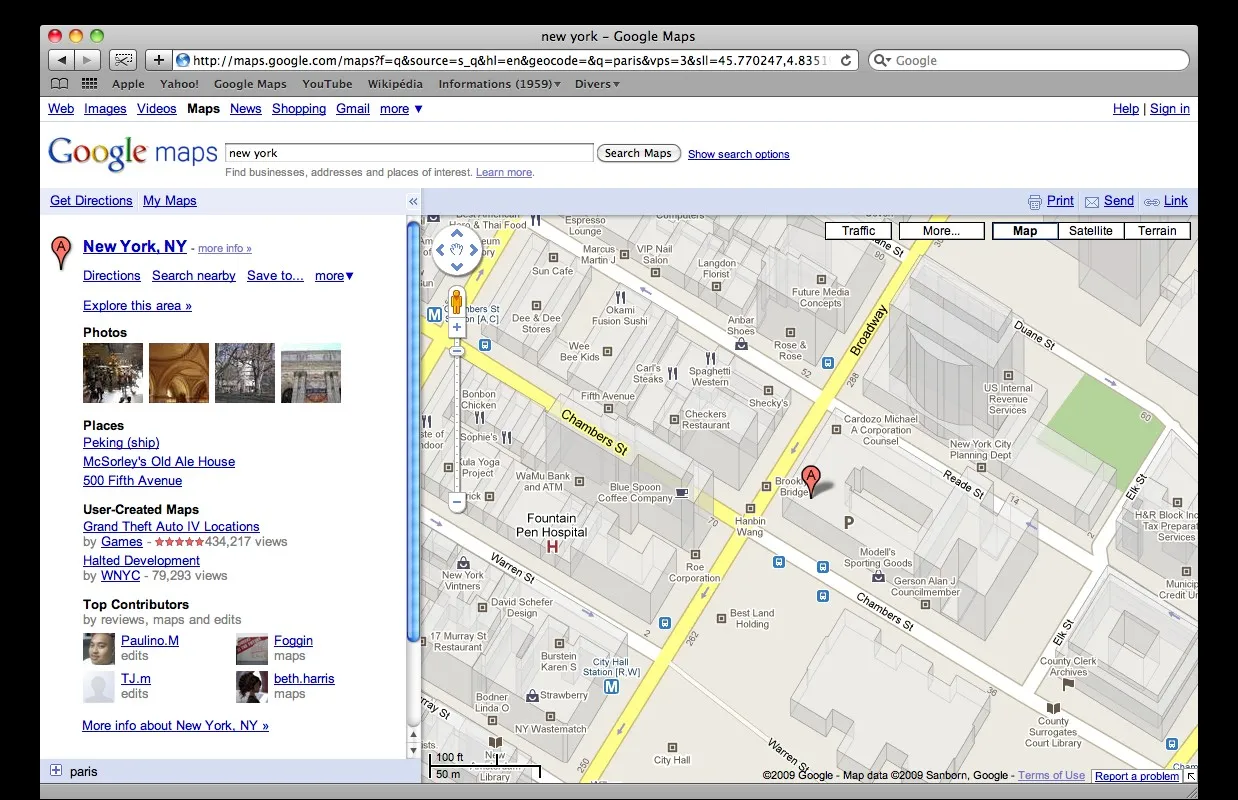Click the parking P icon on map
The width and height of the screenshot is (1238, 800).
pyautogui.click(x=849, y=522)
